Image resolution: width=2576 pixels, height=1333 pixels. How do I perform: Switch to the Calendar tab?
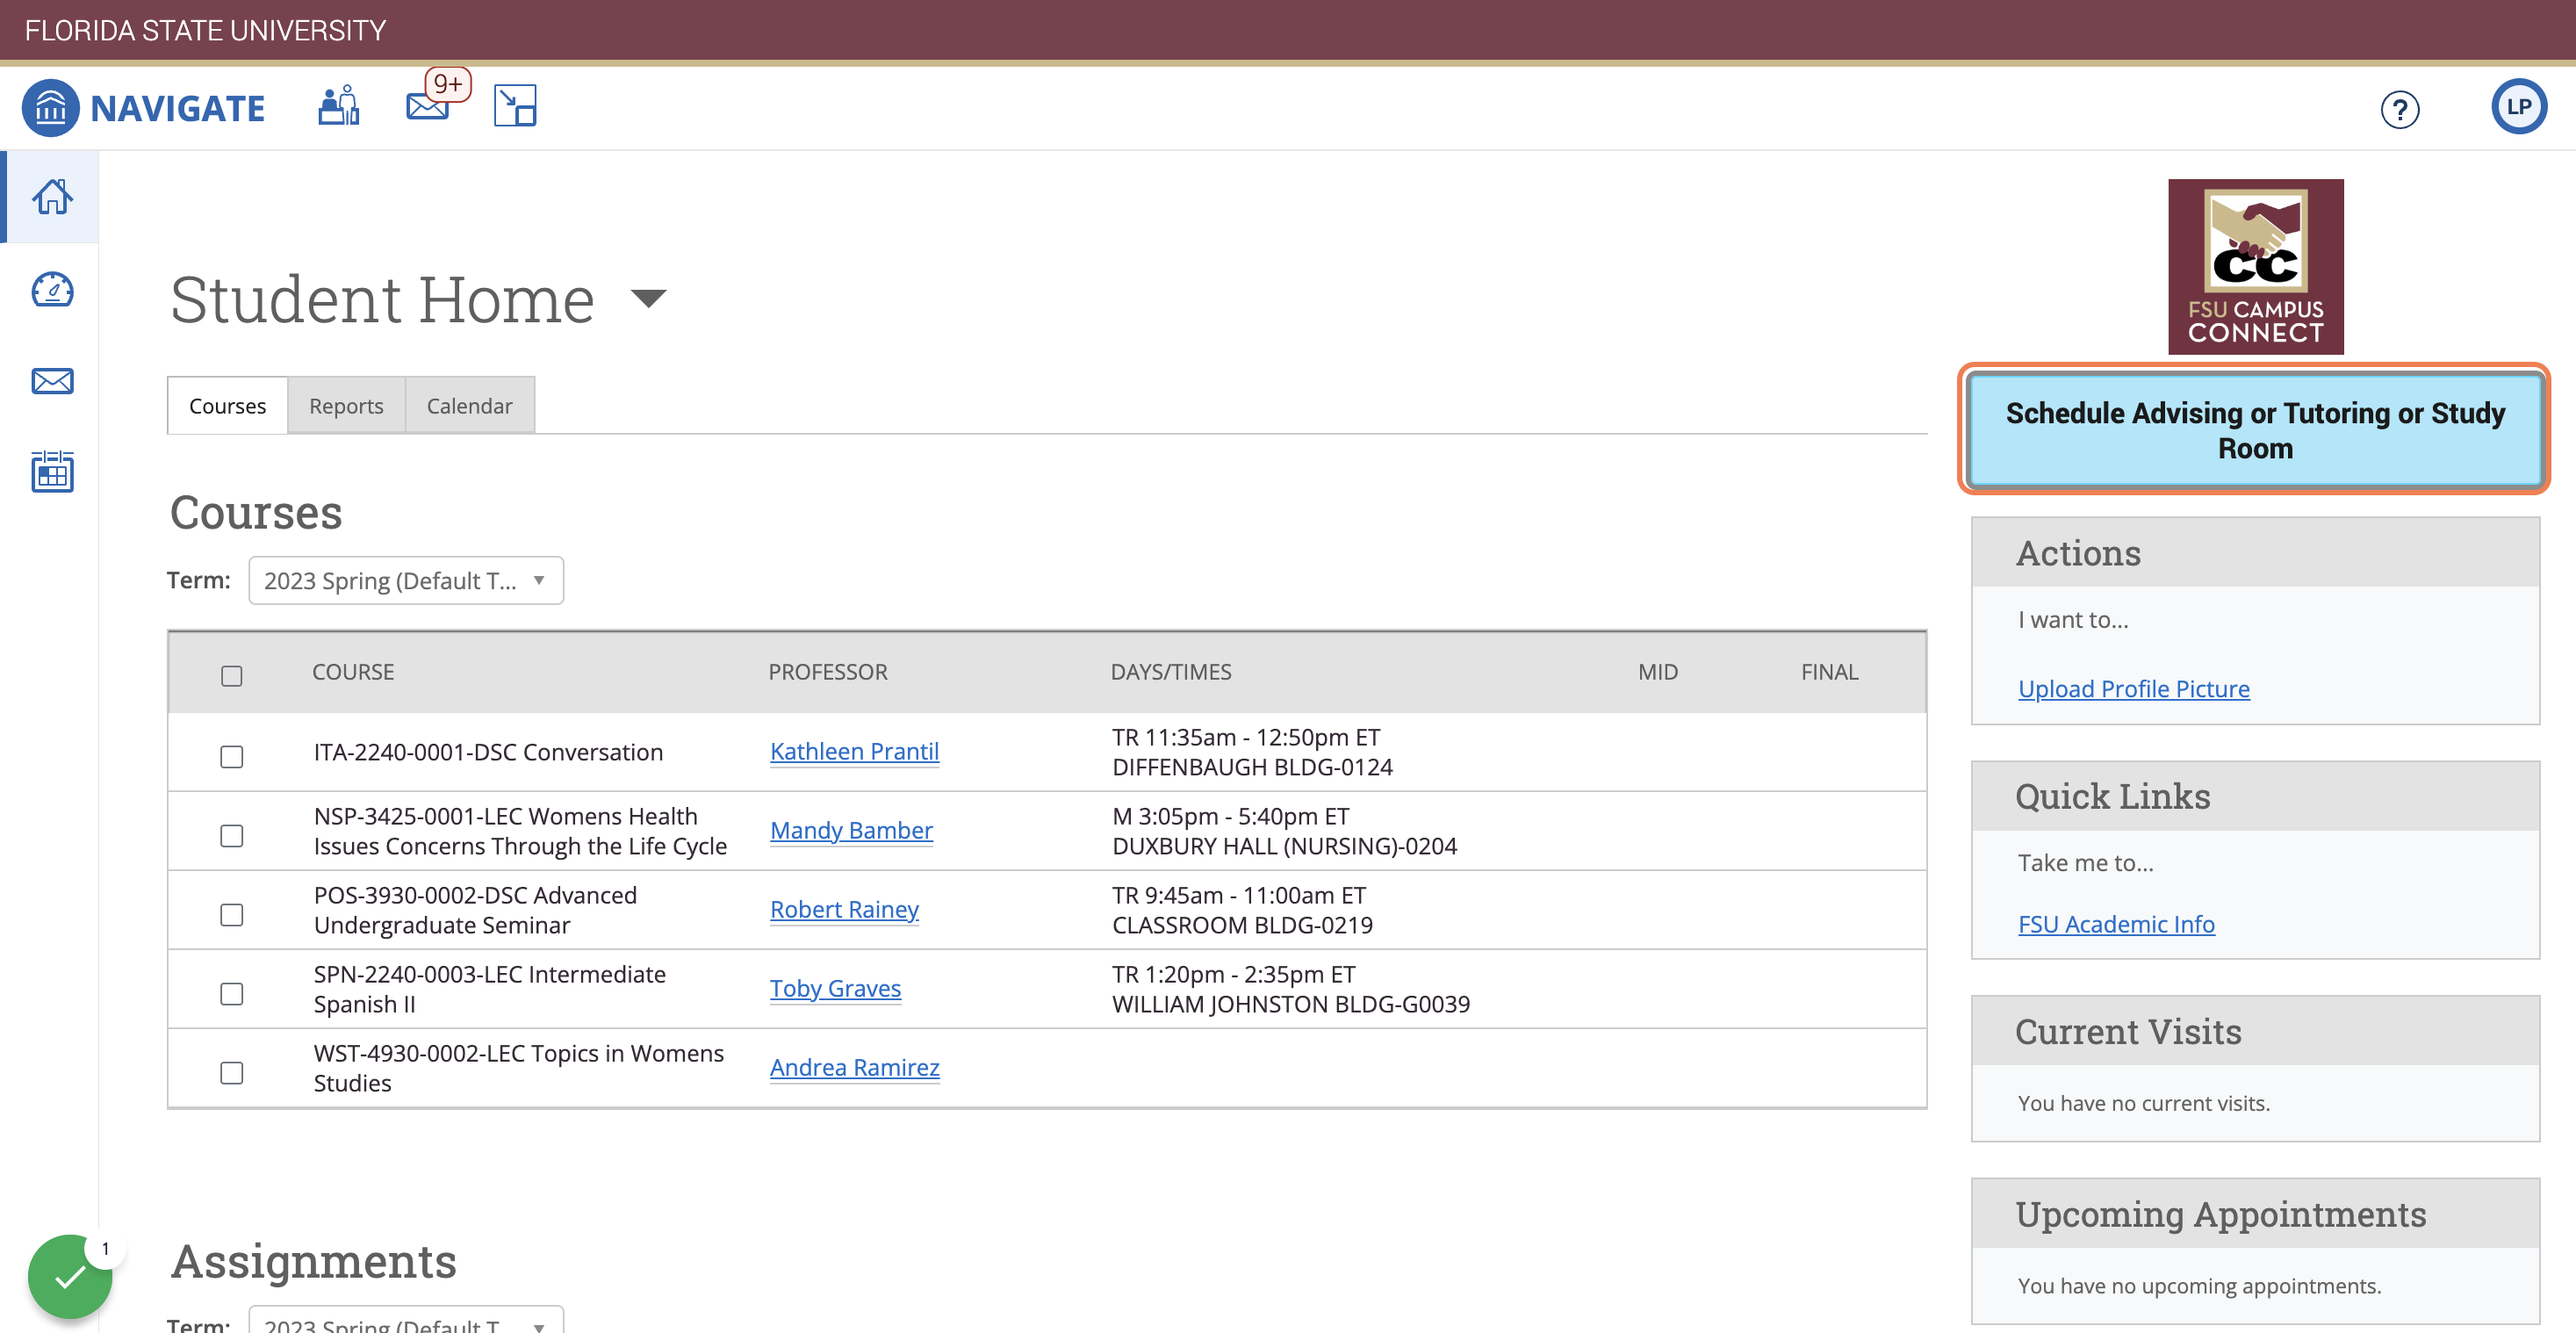coord(469,406)
